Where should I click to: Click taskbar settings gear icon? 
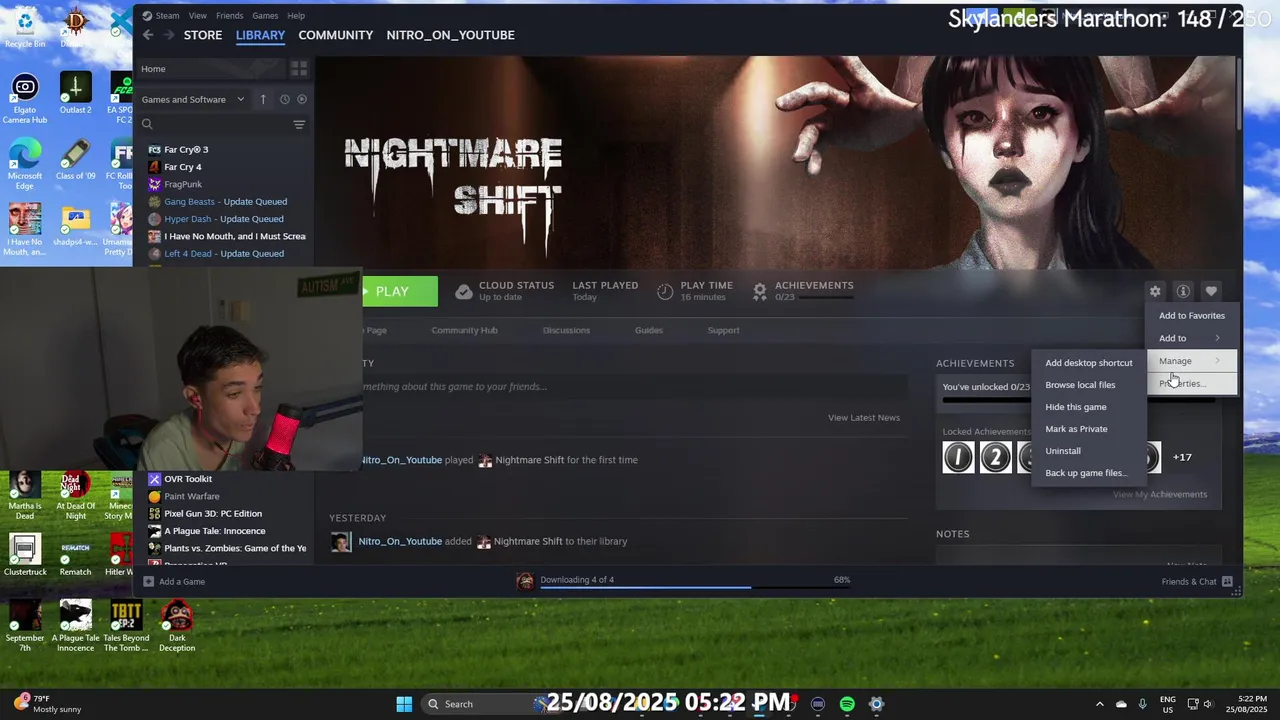(x=876, y=704)
